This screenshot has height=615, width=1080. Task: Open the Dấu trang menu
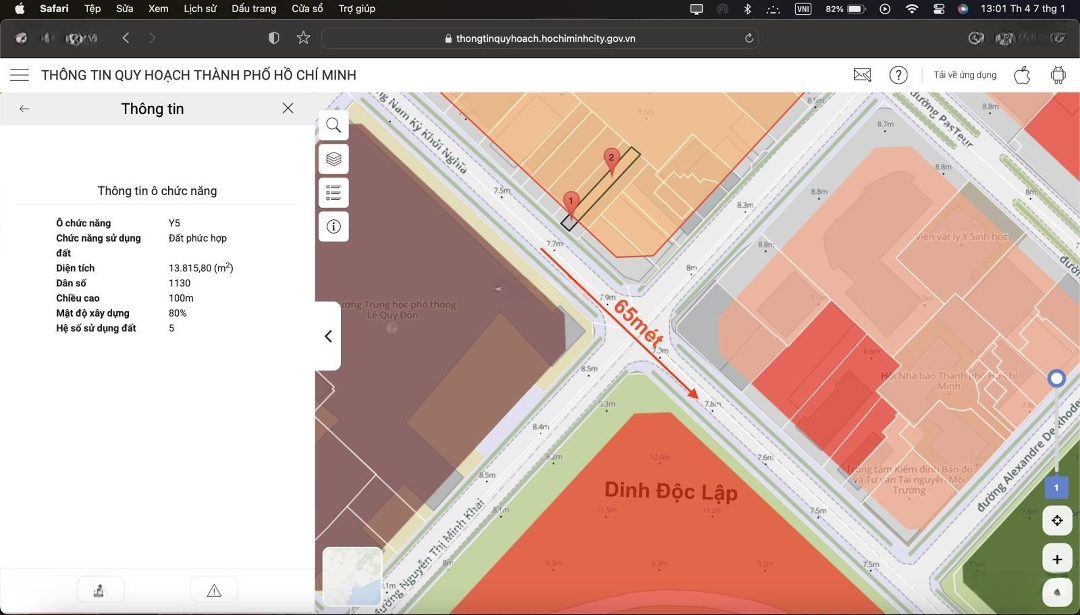pos(253,9)
